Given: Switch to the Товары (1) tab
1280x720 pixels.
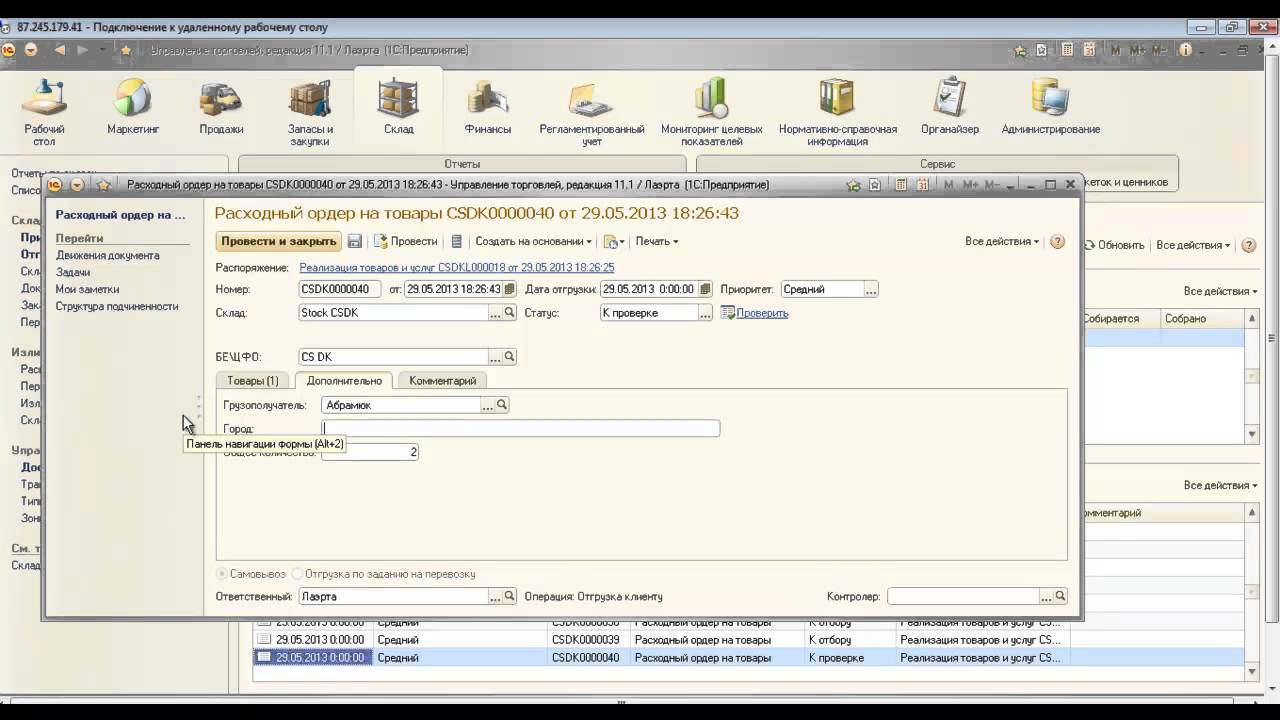Looking at the screenshot, I should coord(253,381).
